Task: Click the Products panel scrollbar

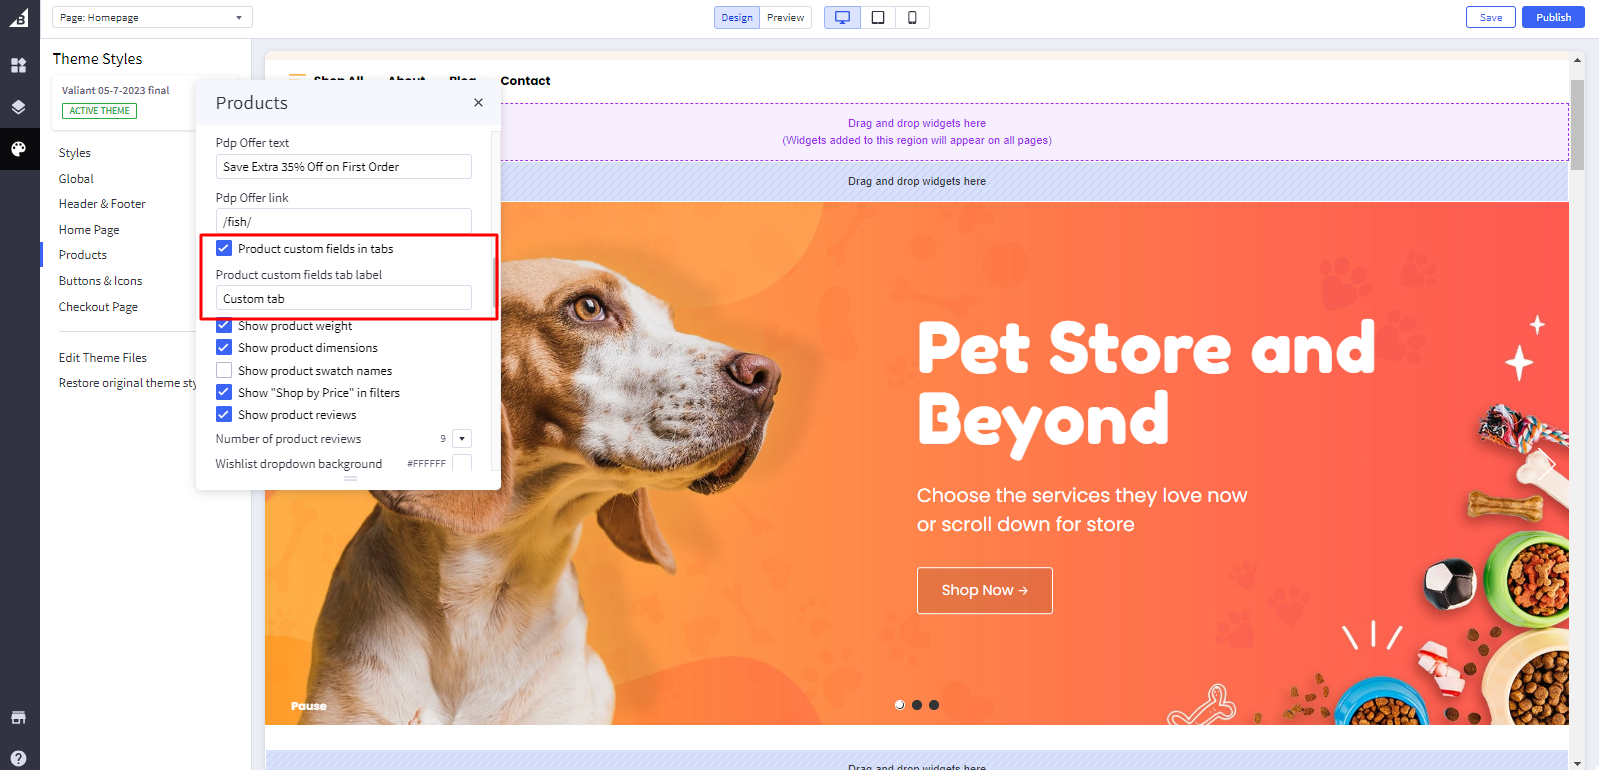Action: coord(494,285)
